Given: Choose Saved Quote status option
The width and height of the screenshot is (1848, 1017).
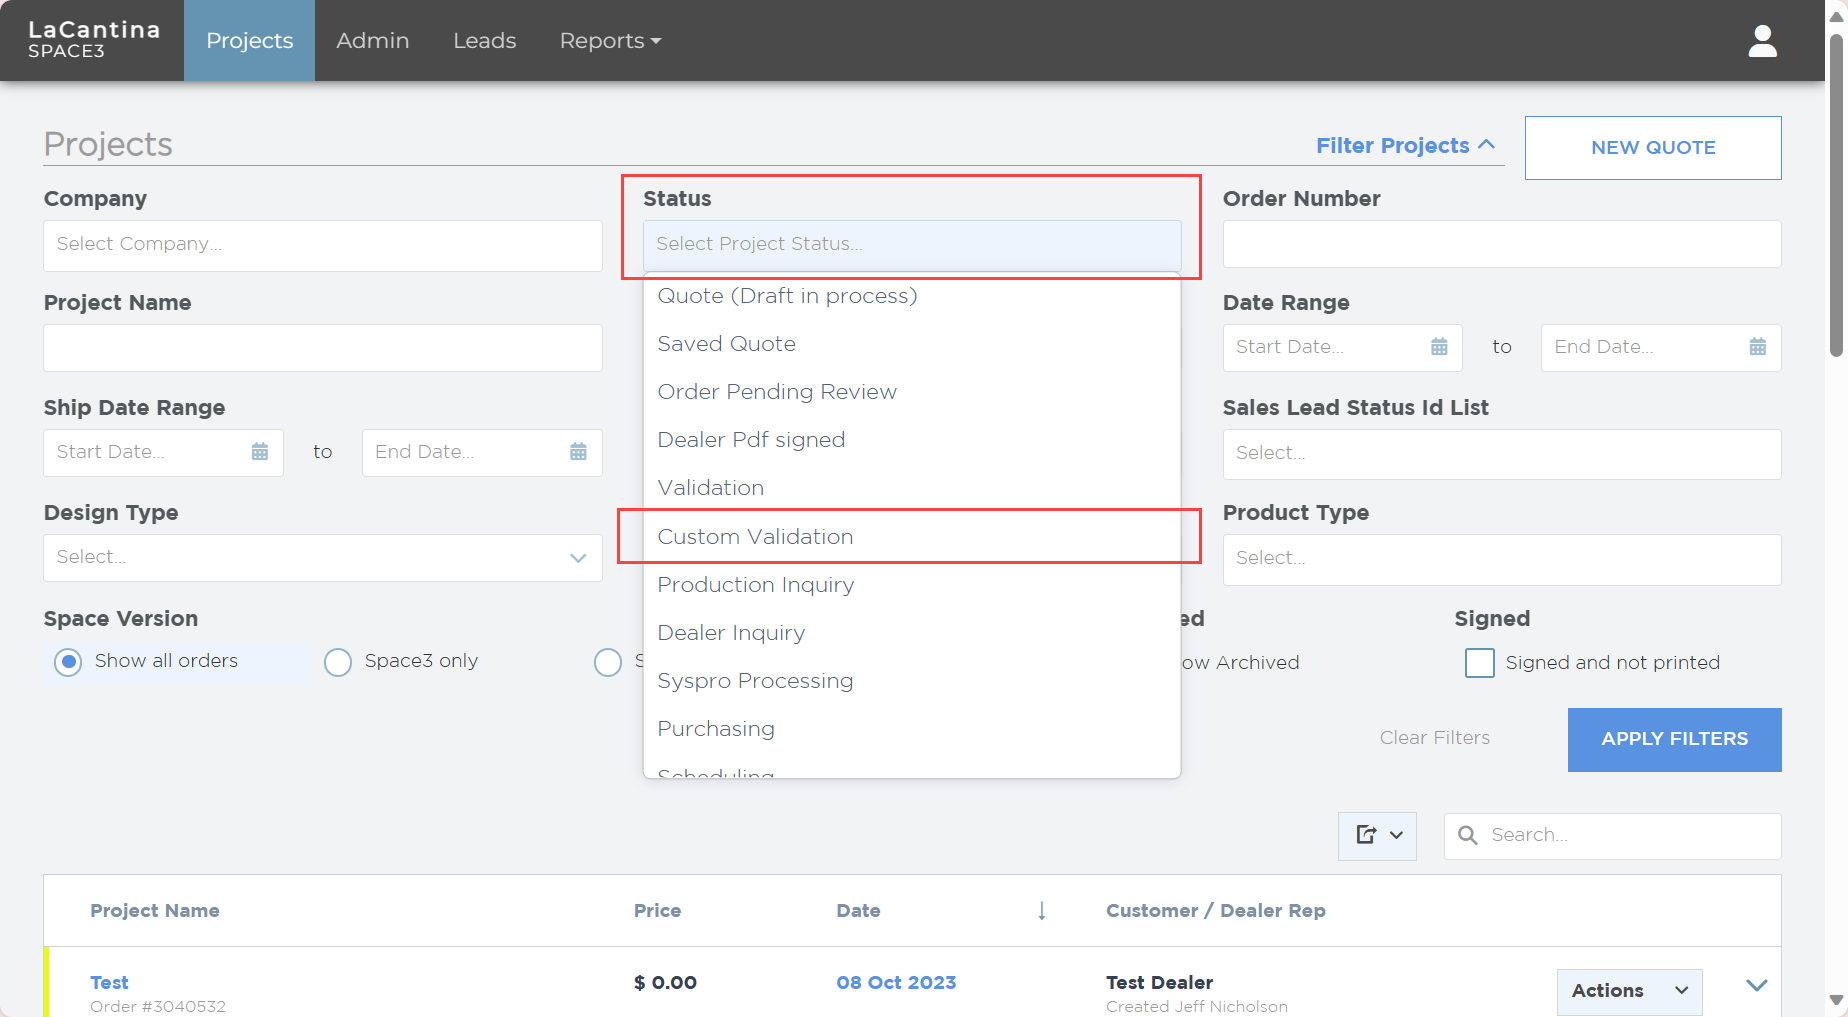Looking at the screenshot, I should (x=911, y=344).
